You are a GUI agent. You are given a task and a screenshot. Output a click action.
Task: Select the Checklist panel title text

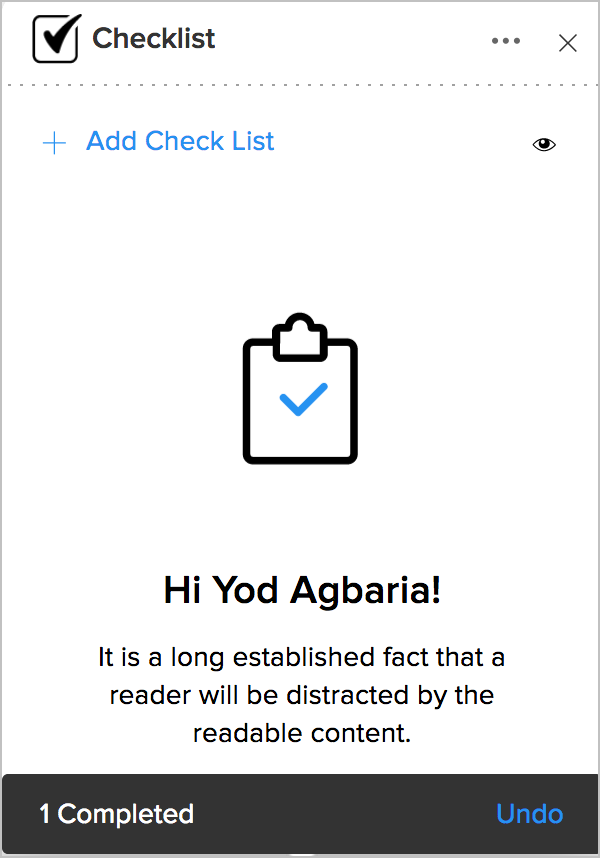tap(154, 39)
